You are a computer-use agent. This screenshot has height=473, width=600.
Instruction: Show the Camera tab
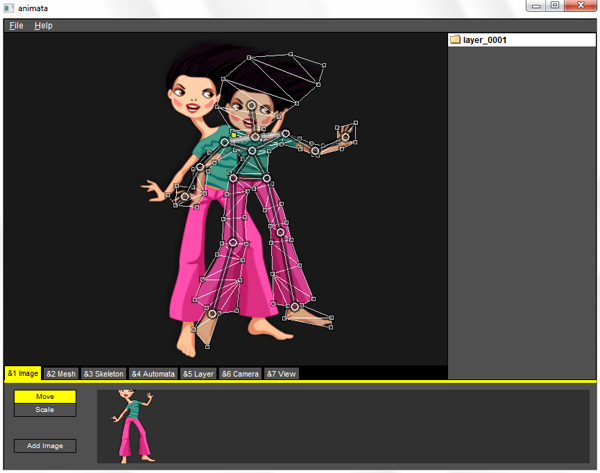tap(240, 374)
